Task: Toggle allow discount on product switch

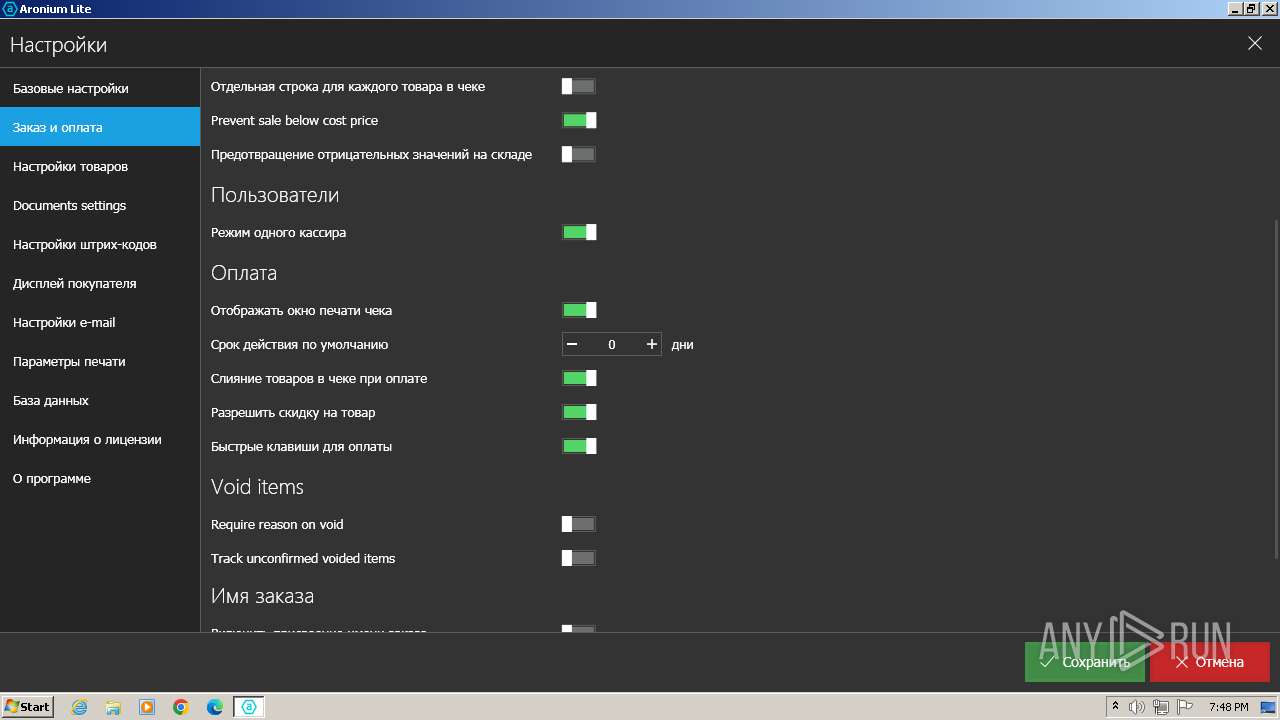Action: pos(579,412)
